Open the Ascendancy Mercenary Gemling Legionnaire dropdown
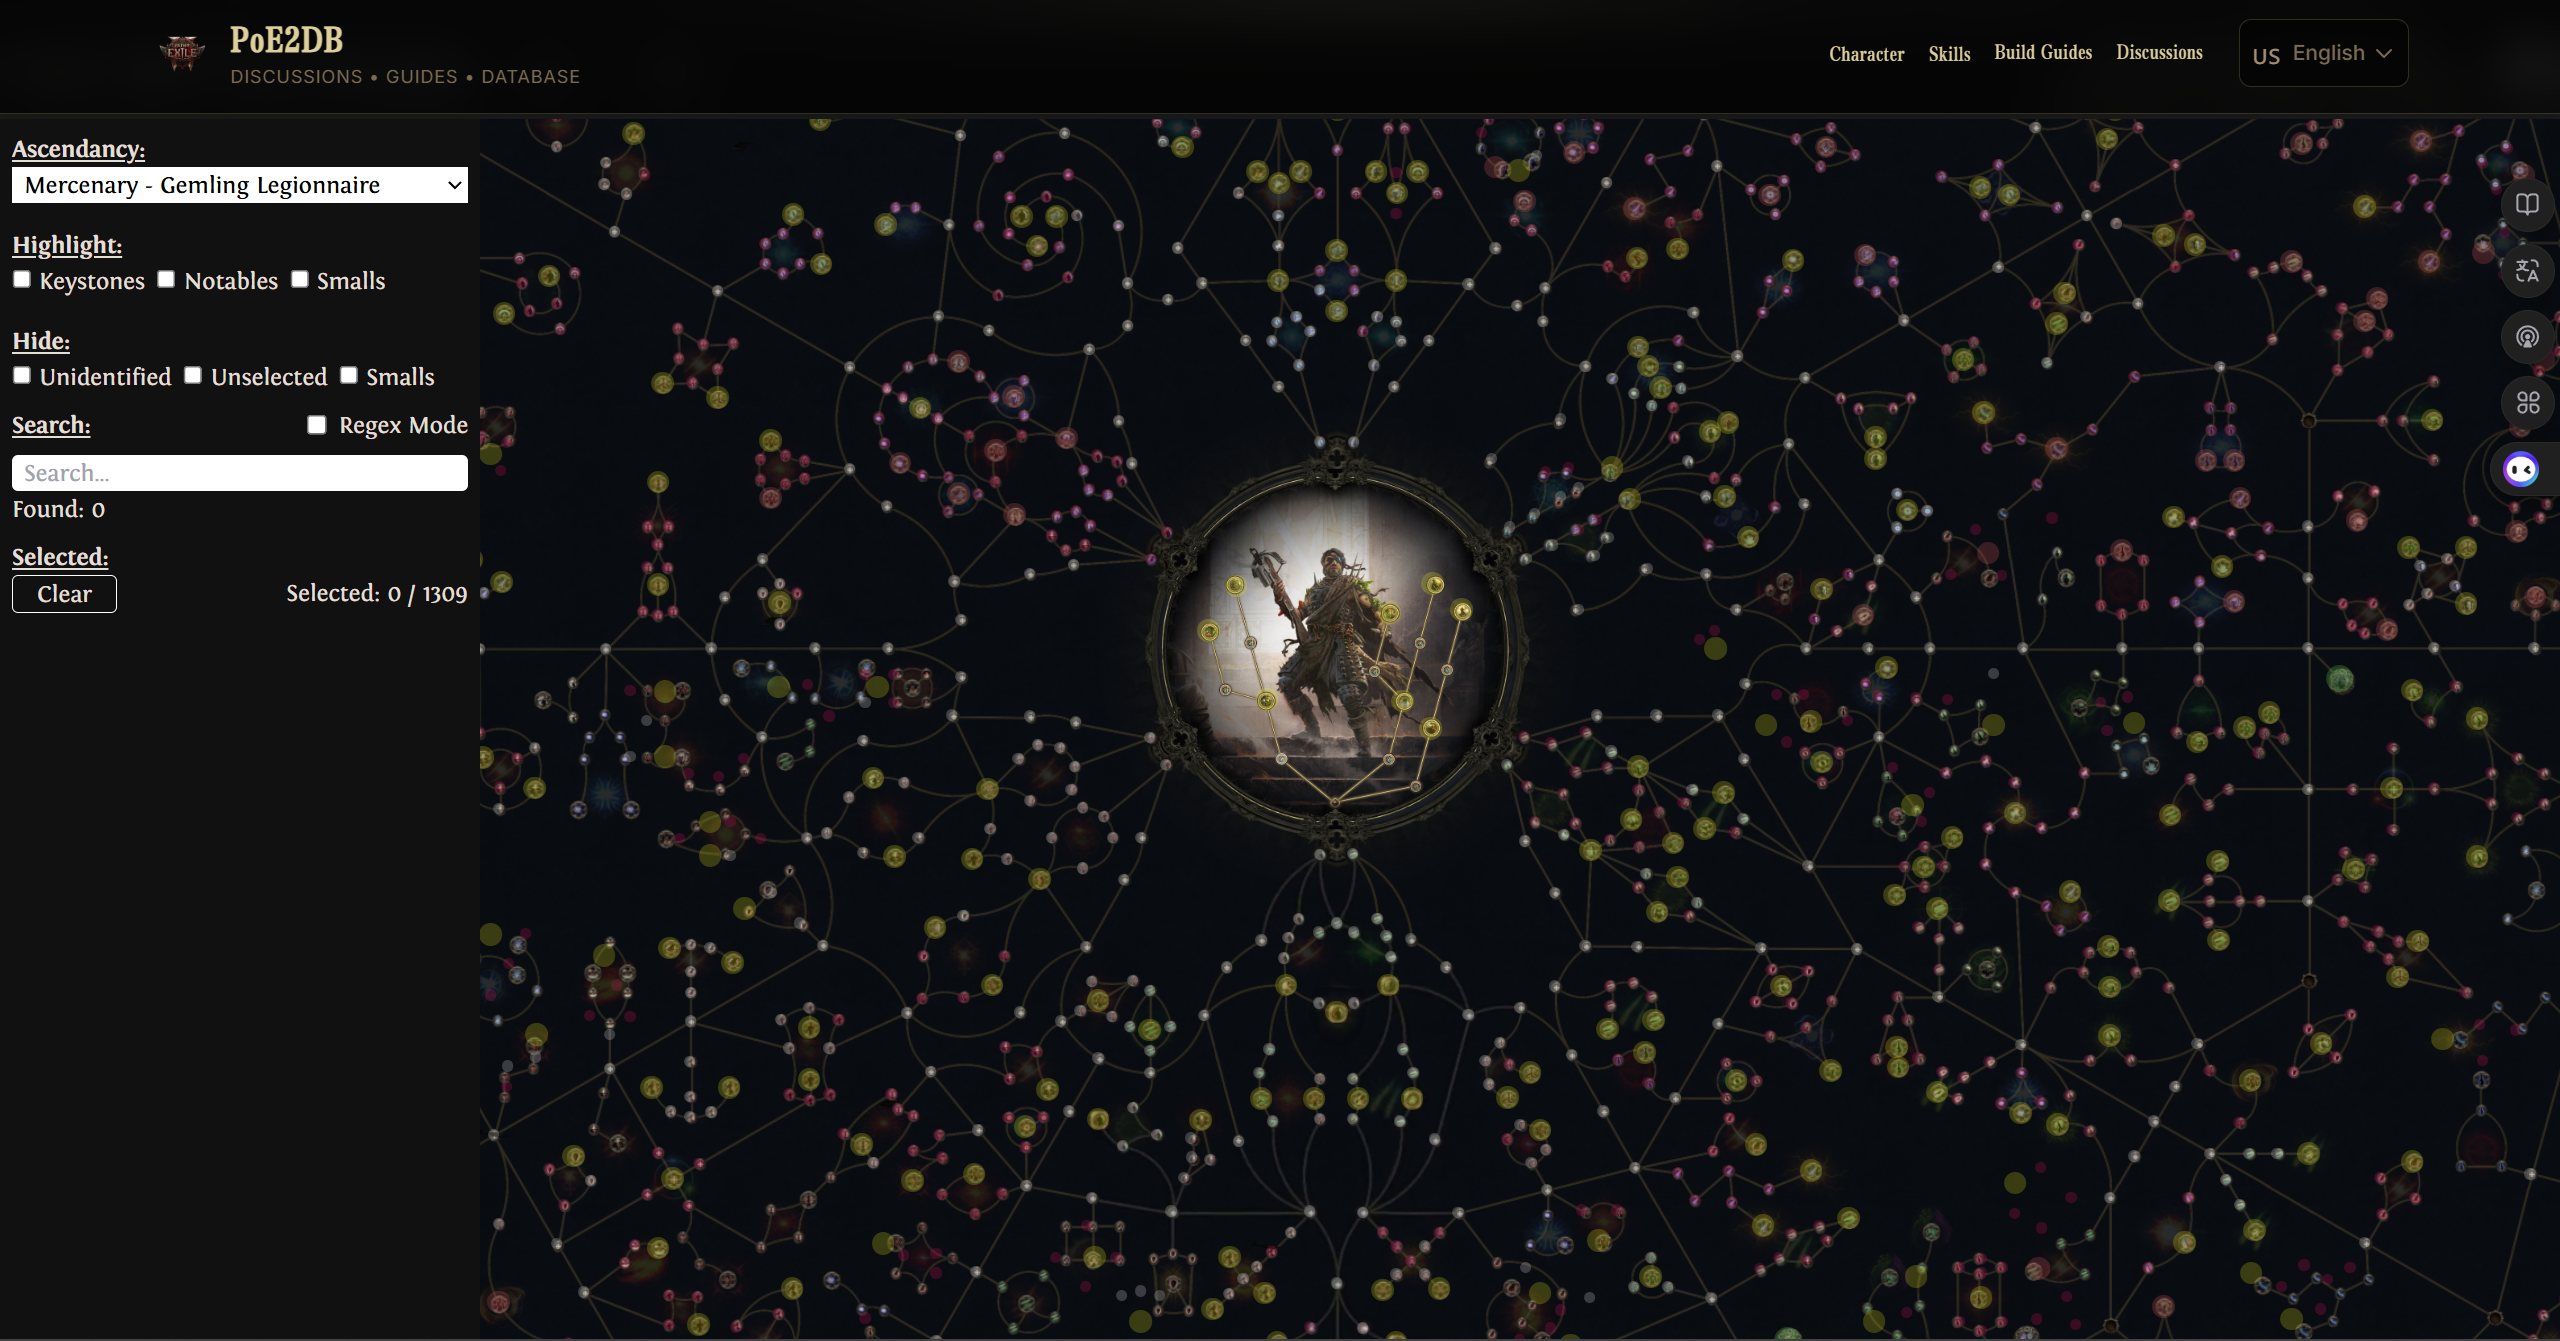The height and width of the screenshot is (1341, 2560). 240,185
